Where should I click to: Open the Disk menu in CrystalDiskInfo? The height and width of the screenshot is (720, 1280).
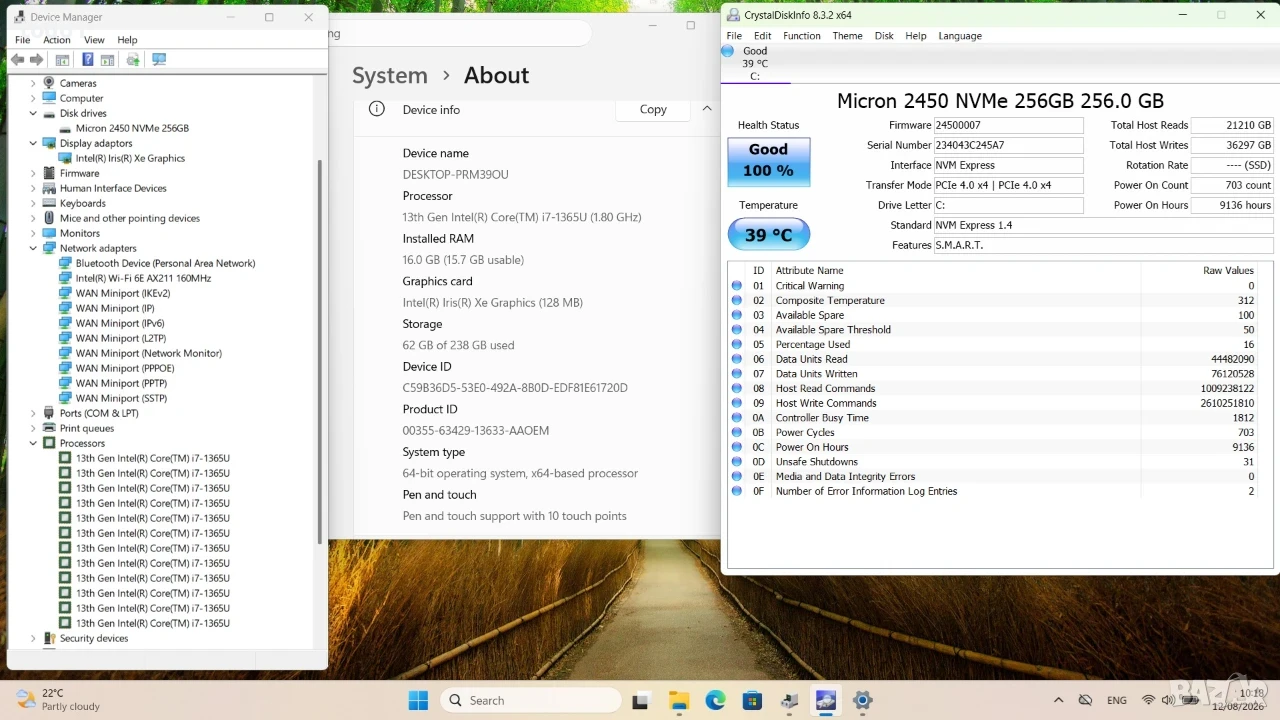pos(884,36)
